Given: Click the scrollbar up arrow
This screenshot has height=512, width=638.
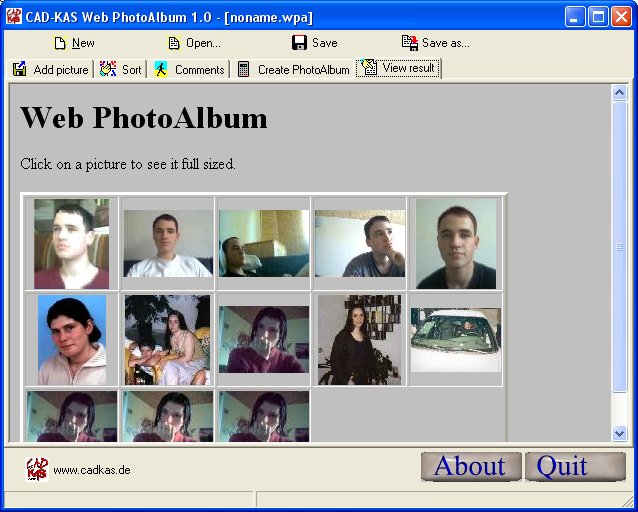Looking at the screenshot, I should point(619,93).
